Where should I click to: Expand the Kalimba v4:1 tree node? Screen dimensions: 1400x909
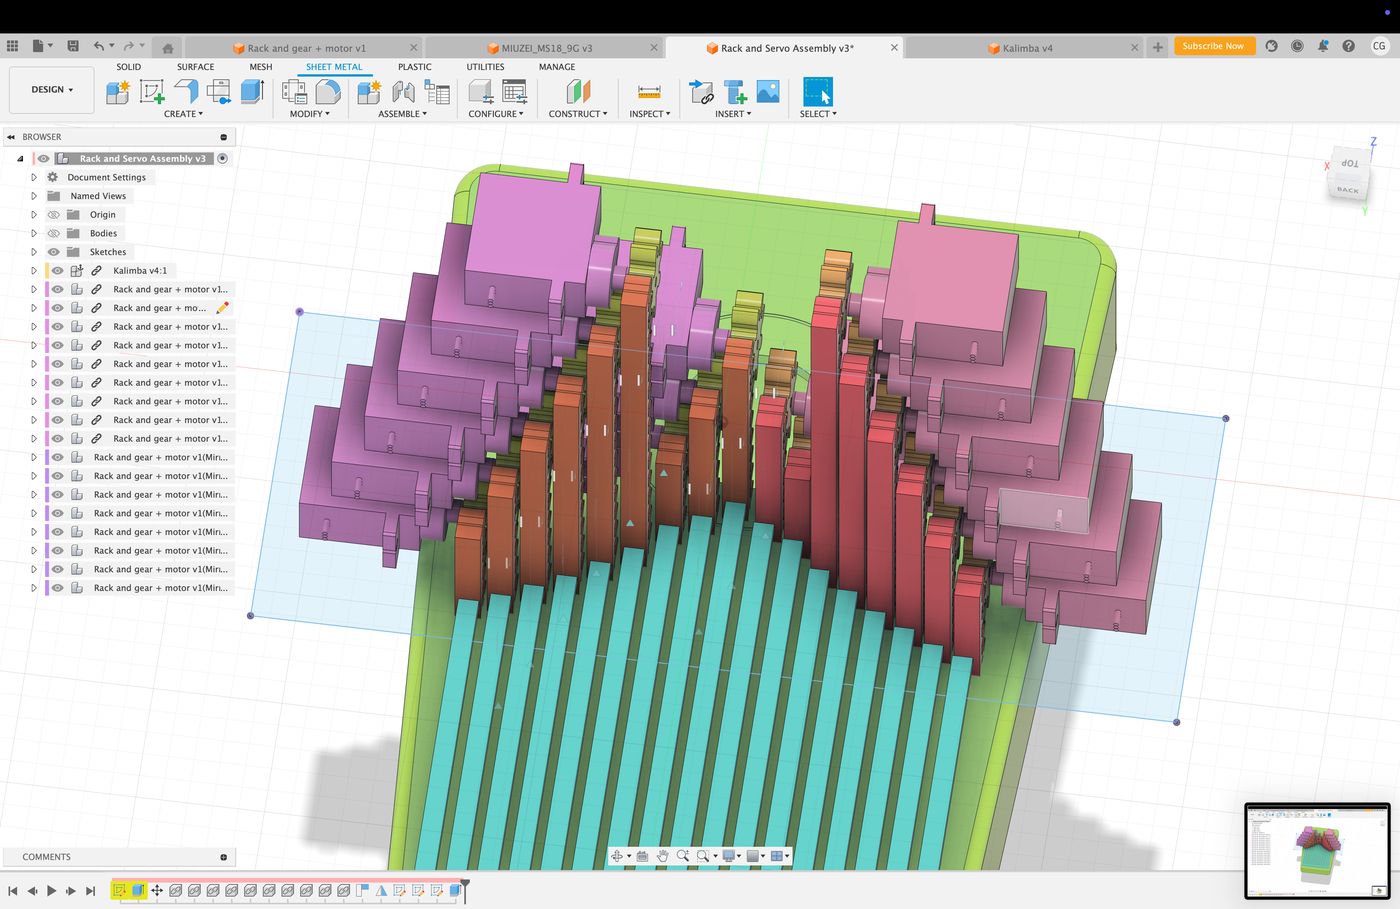coord(34,271)
